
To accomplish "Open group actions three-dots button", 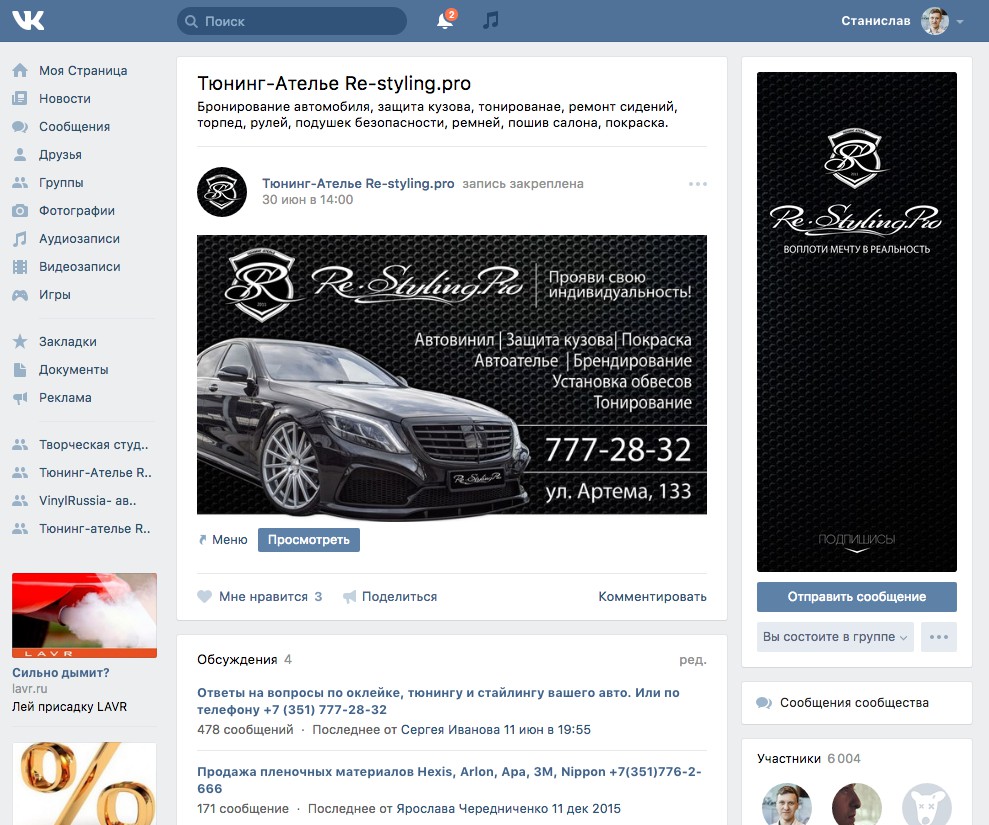I will click(x=939, y=637).
